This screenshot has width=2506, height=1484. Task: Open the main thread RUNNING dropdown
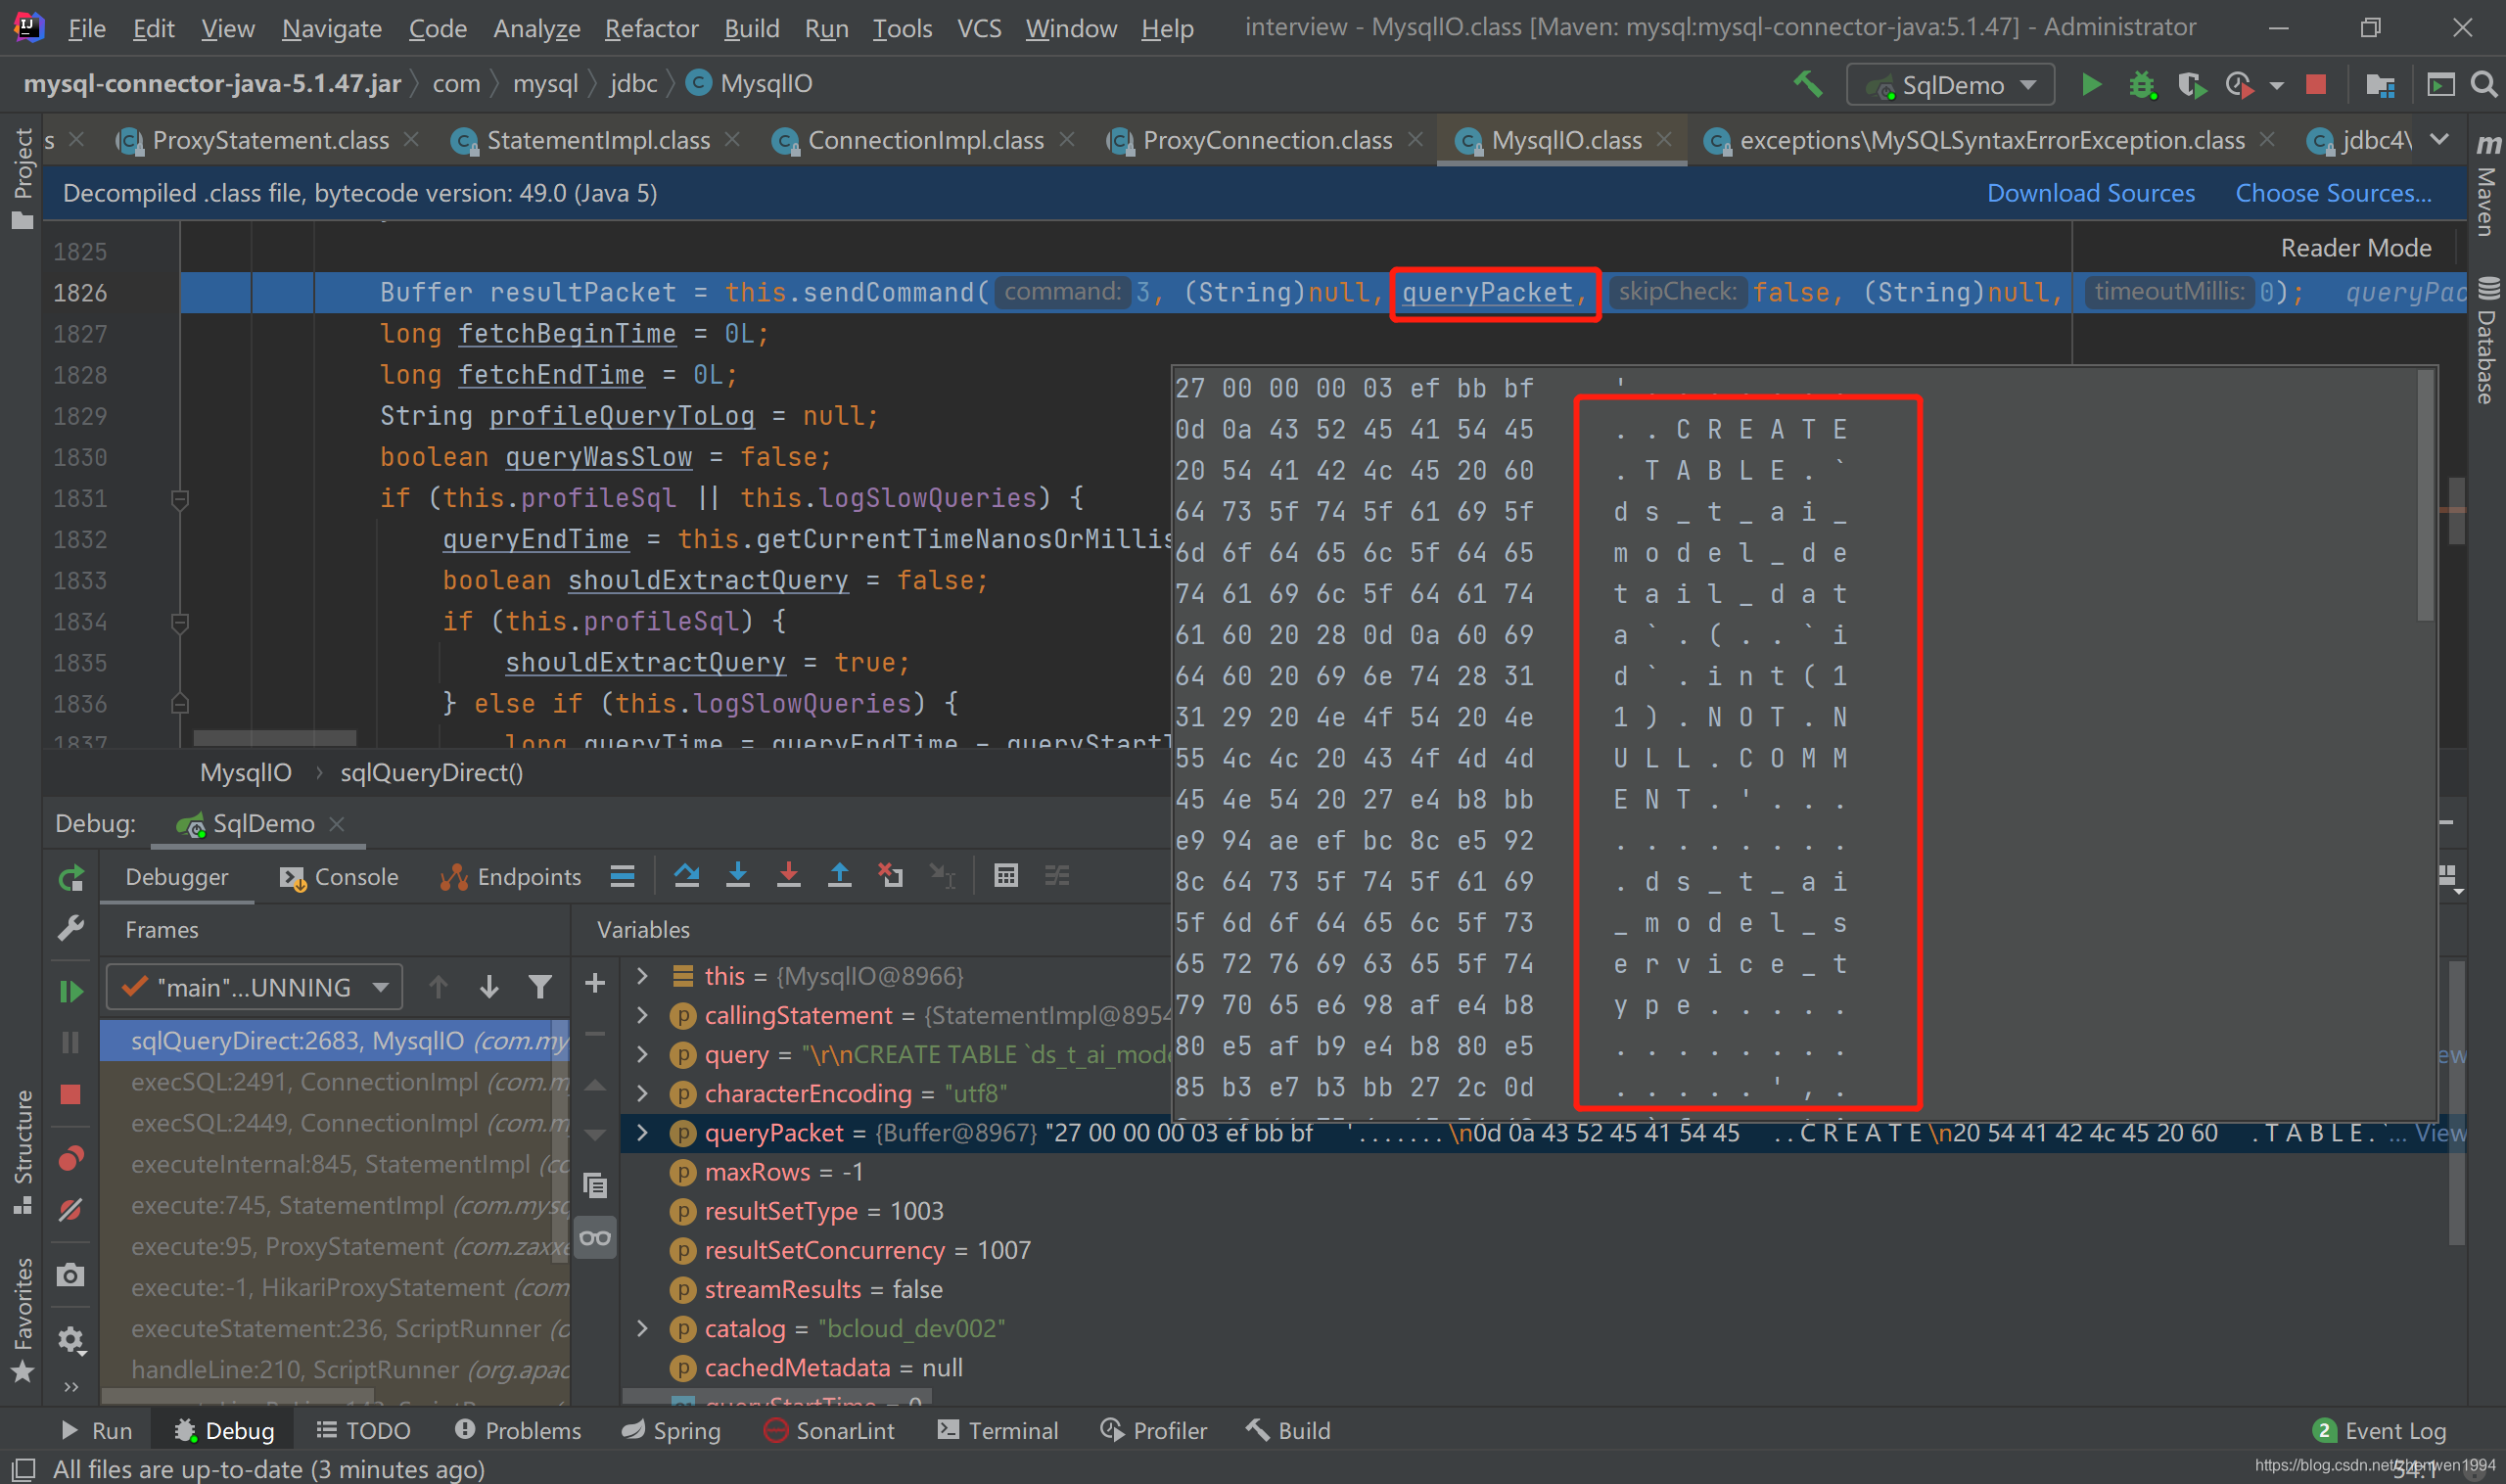click(254, 988)
